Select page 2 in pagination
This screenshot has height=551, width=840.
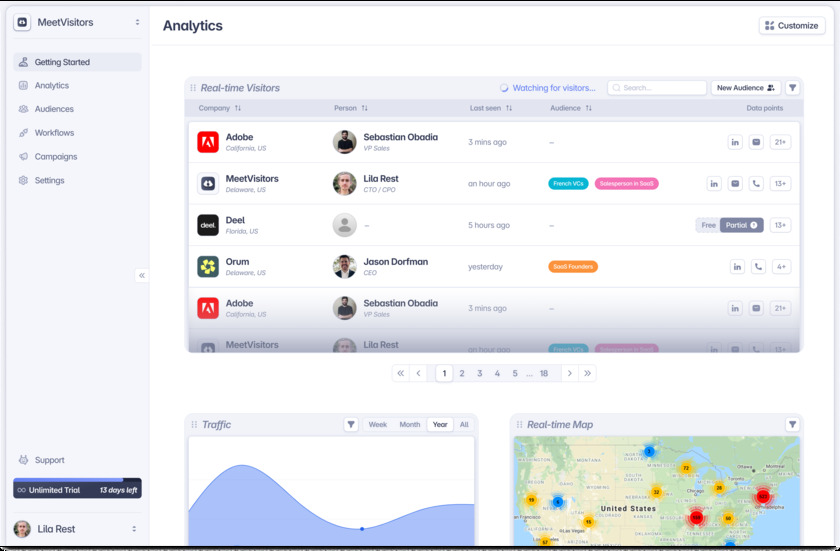point(462,373)
